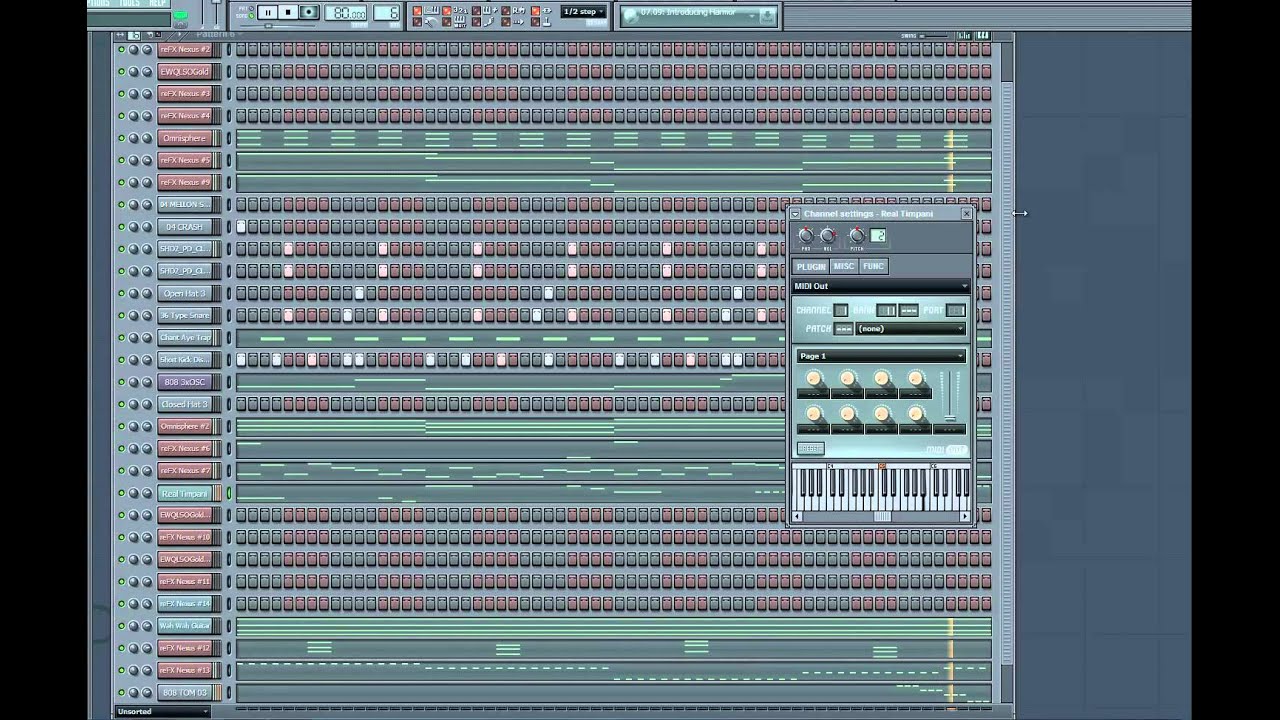Pause playback with the transport pause button
This screenshot has width=1280, height=720.
(267, 12)
